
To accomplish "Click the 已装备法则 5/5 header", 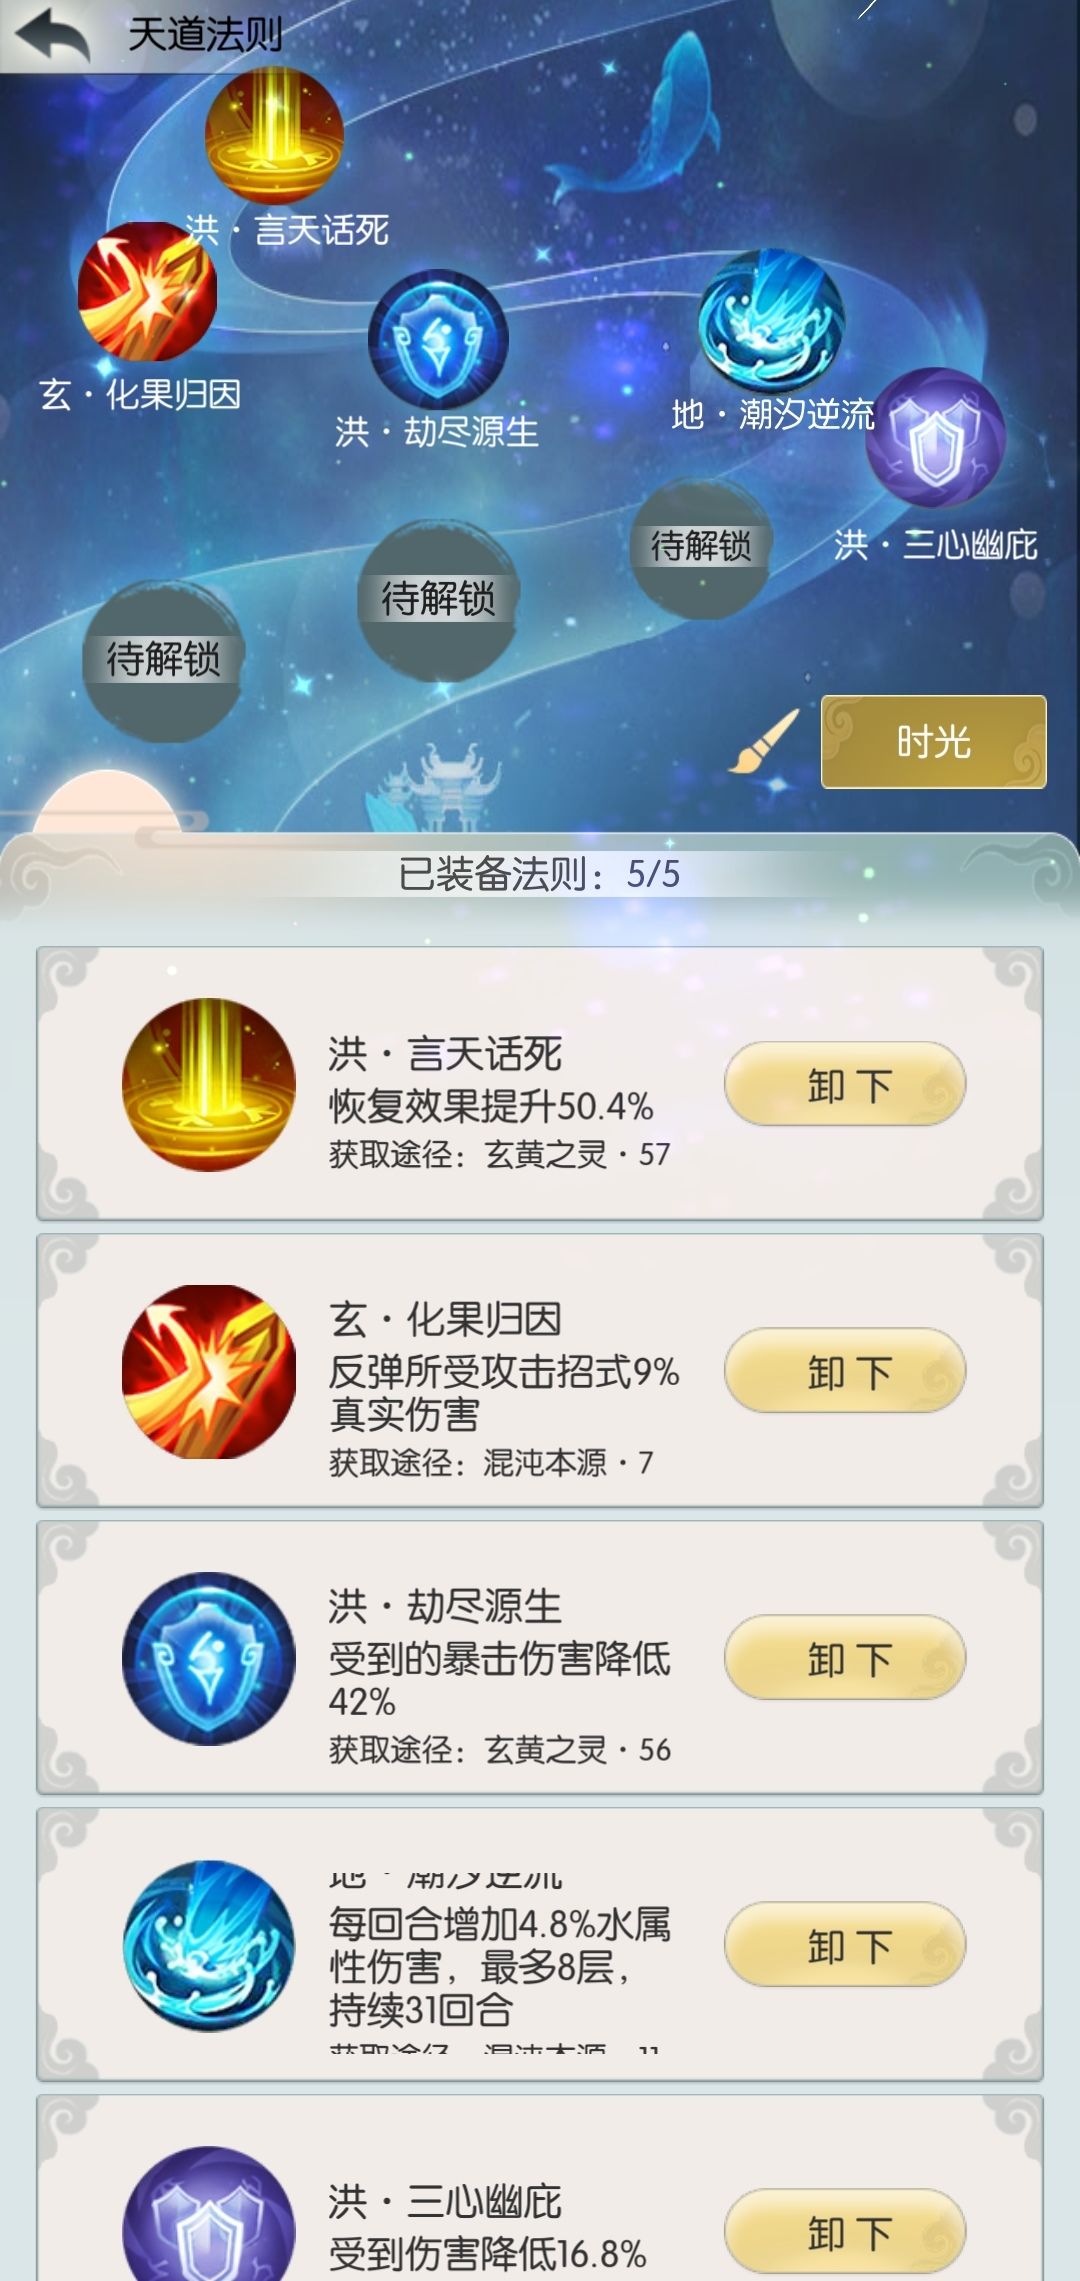I will pos(539,874).
